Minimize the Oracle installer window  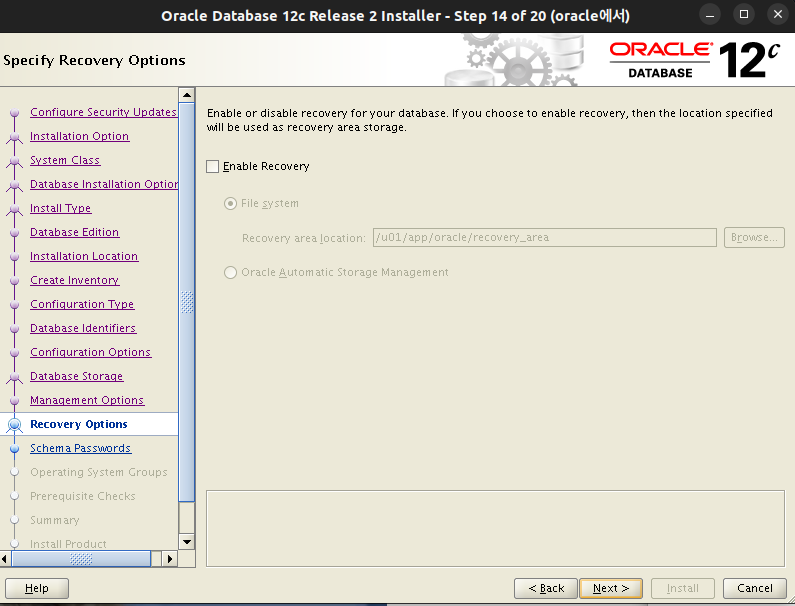tap(710, 15)
